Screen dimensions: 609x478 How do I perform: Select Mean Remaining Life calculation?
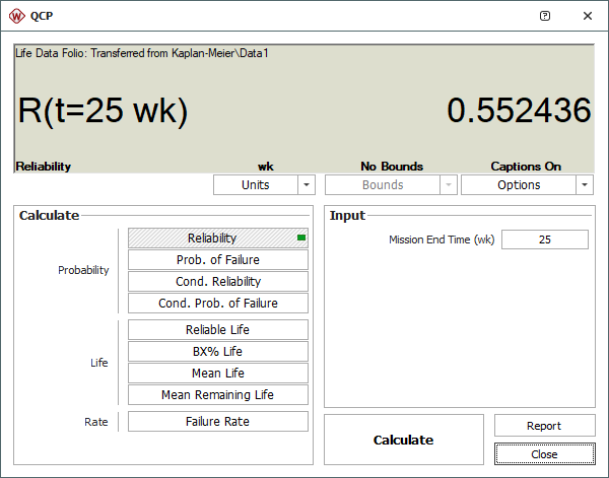click(x=218, y=395)
